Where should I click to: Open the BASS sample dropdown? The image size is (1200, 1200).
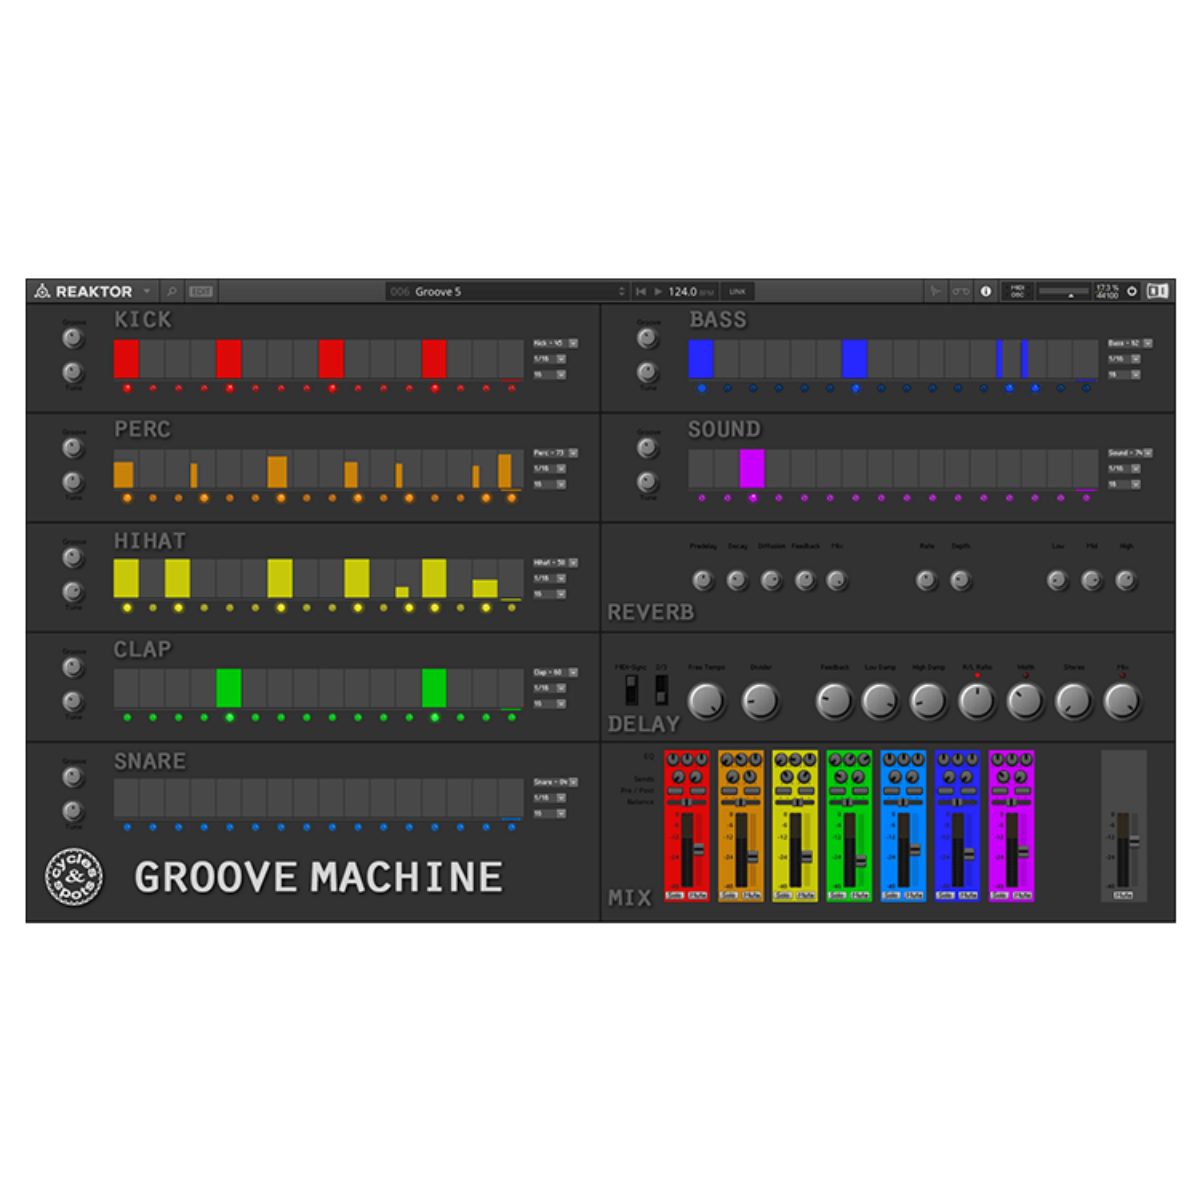pos(1130,343)
